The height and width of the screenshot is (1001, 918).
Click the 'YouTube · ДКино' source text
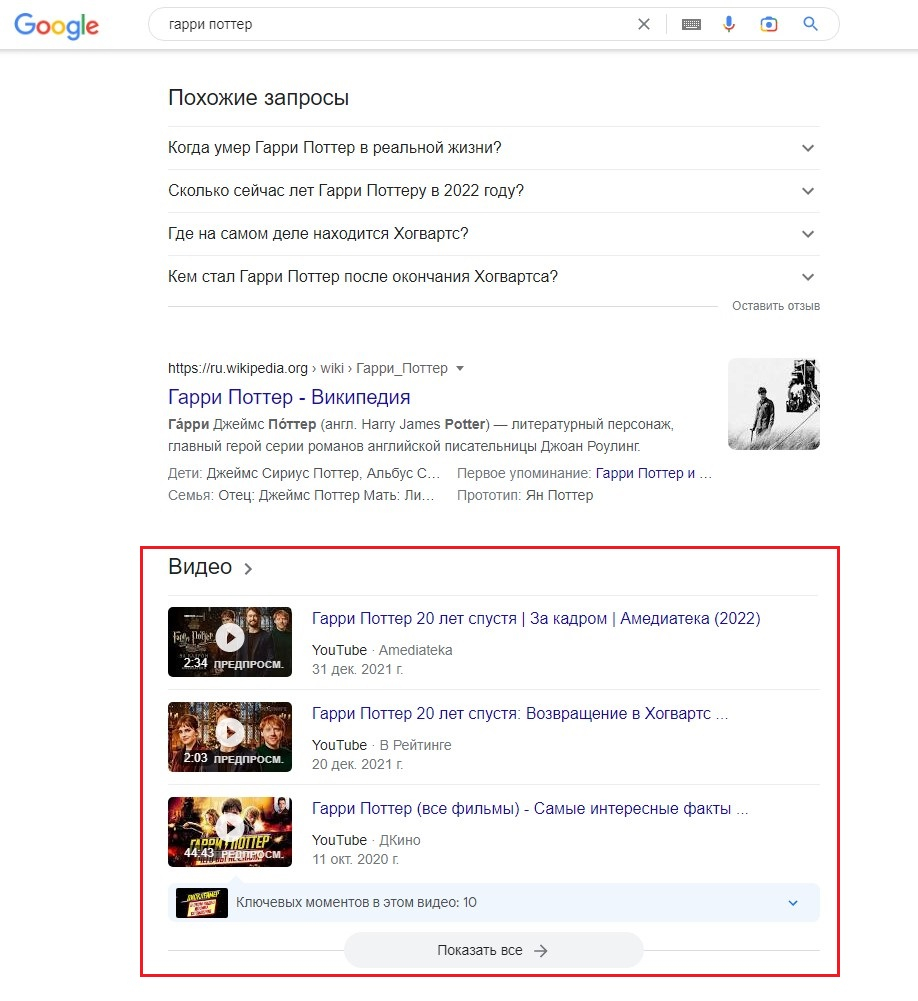(x=366, y=840)
